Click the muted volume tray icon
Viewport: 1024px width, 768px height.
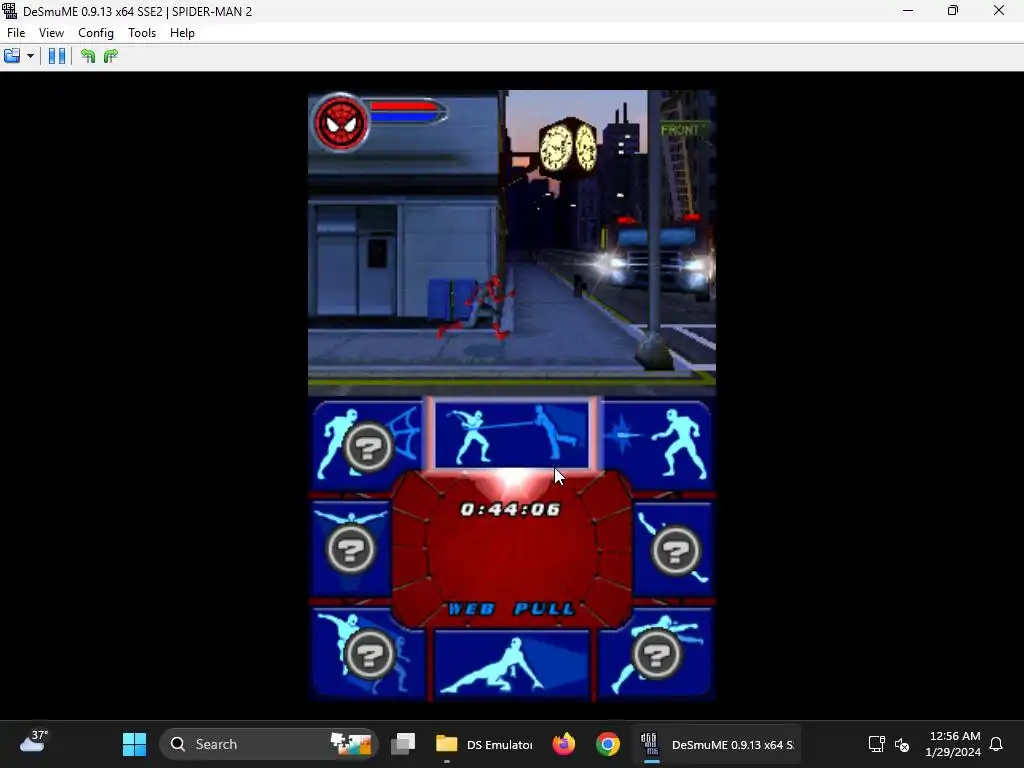pyautogui.click(x=902, y=744)
